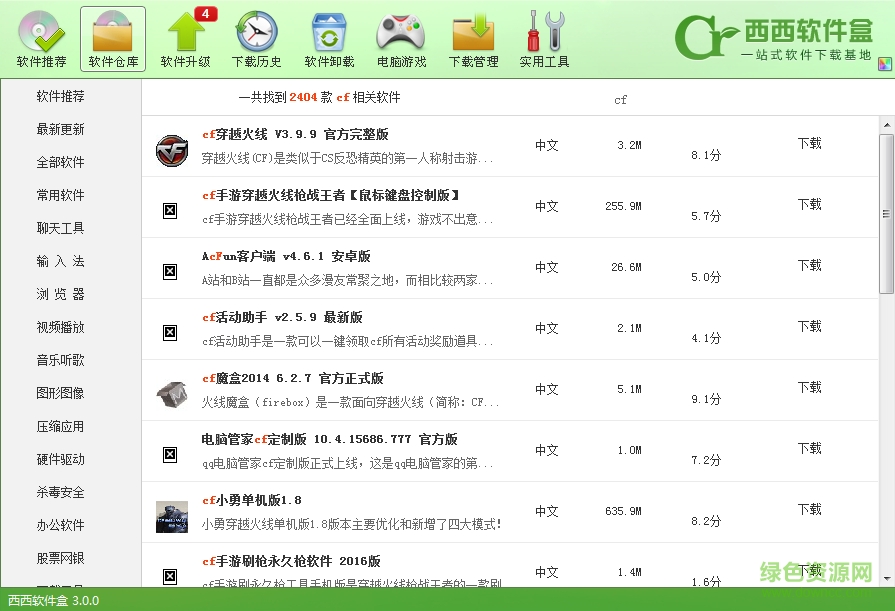Click the search box containing cf

620,99
